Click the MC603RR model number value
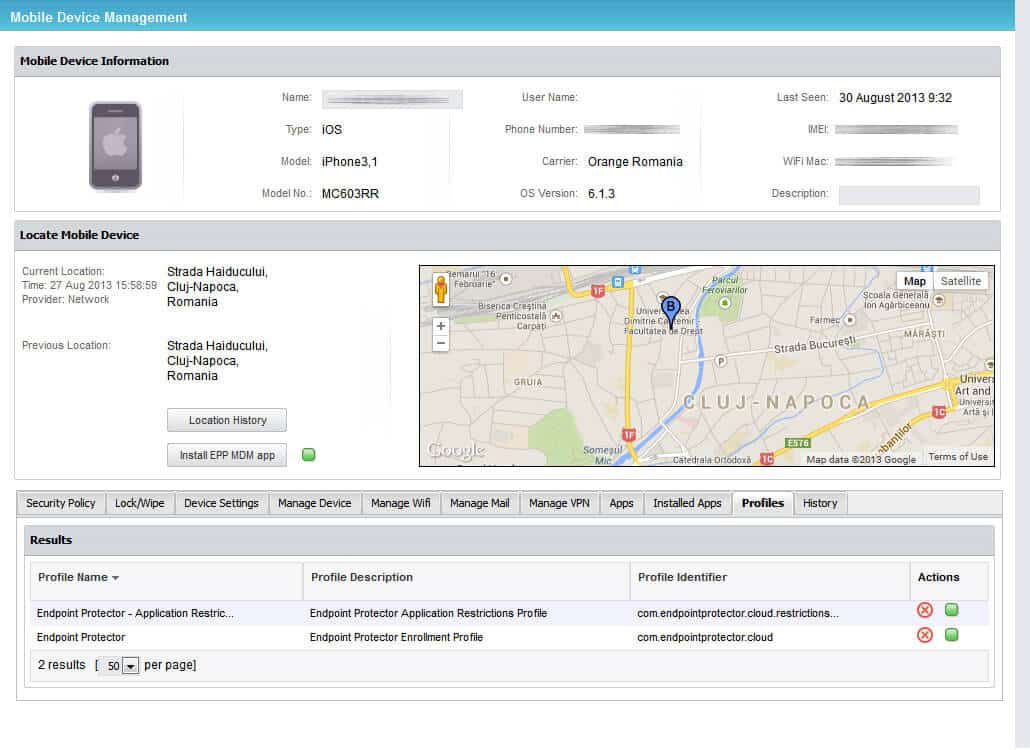The width and height of the screenshot is (1030, 750). pos(350,194)
